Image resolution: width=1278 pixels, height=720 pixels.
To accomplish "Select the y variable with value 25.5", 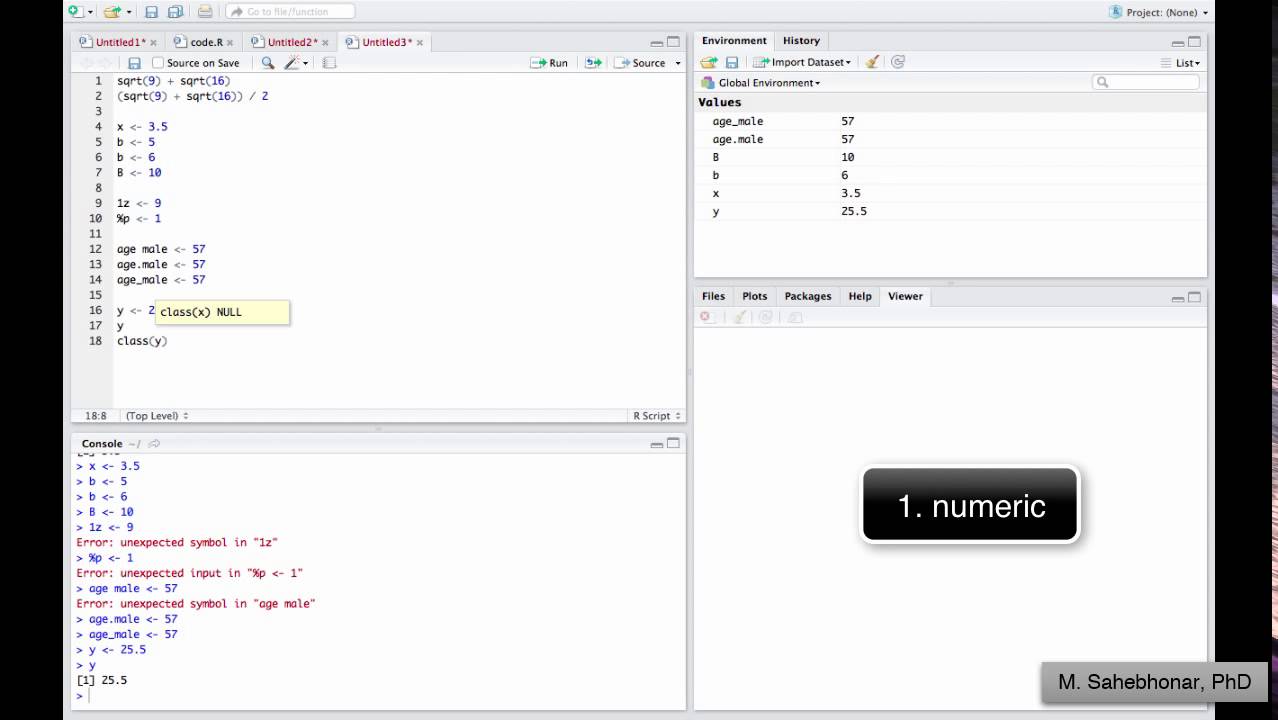I will click(x=950, y=211).
